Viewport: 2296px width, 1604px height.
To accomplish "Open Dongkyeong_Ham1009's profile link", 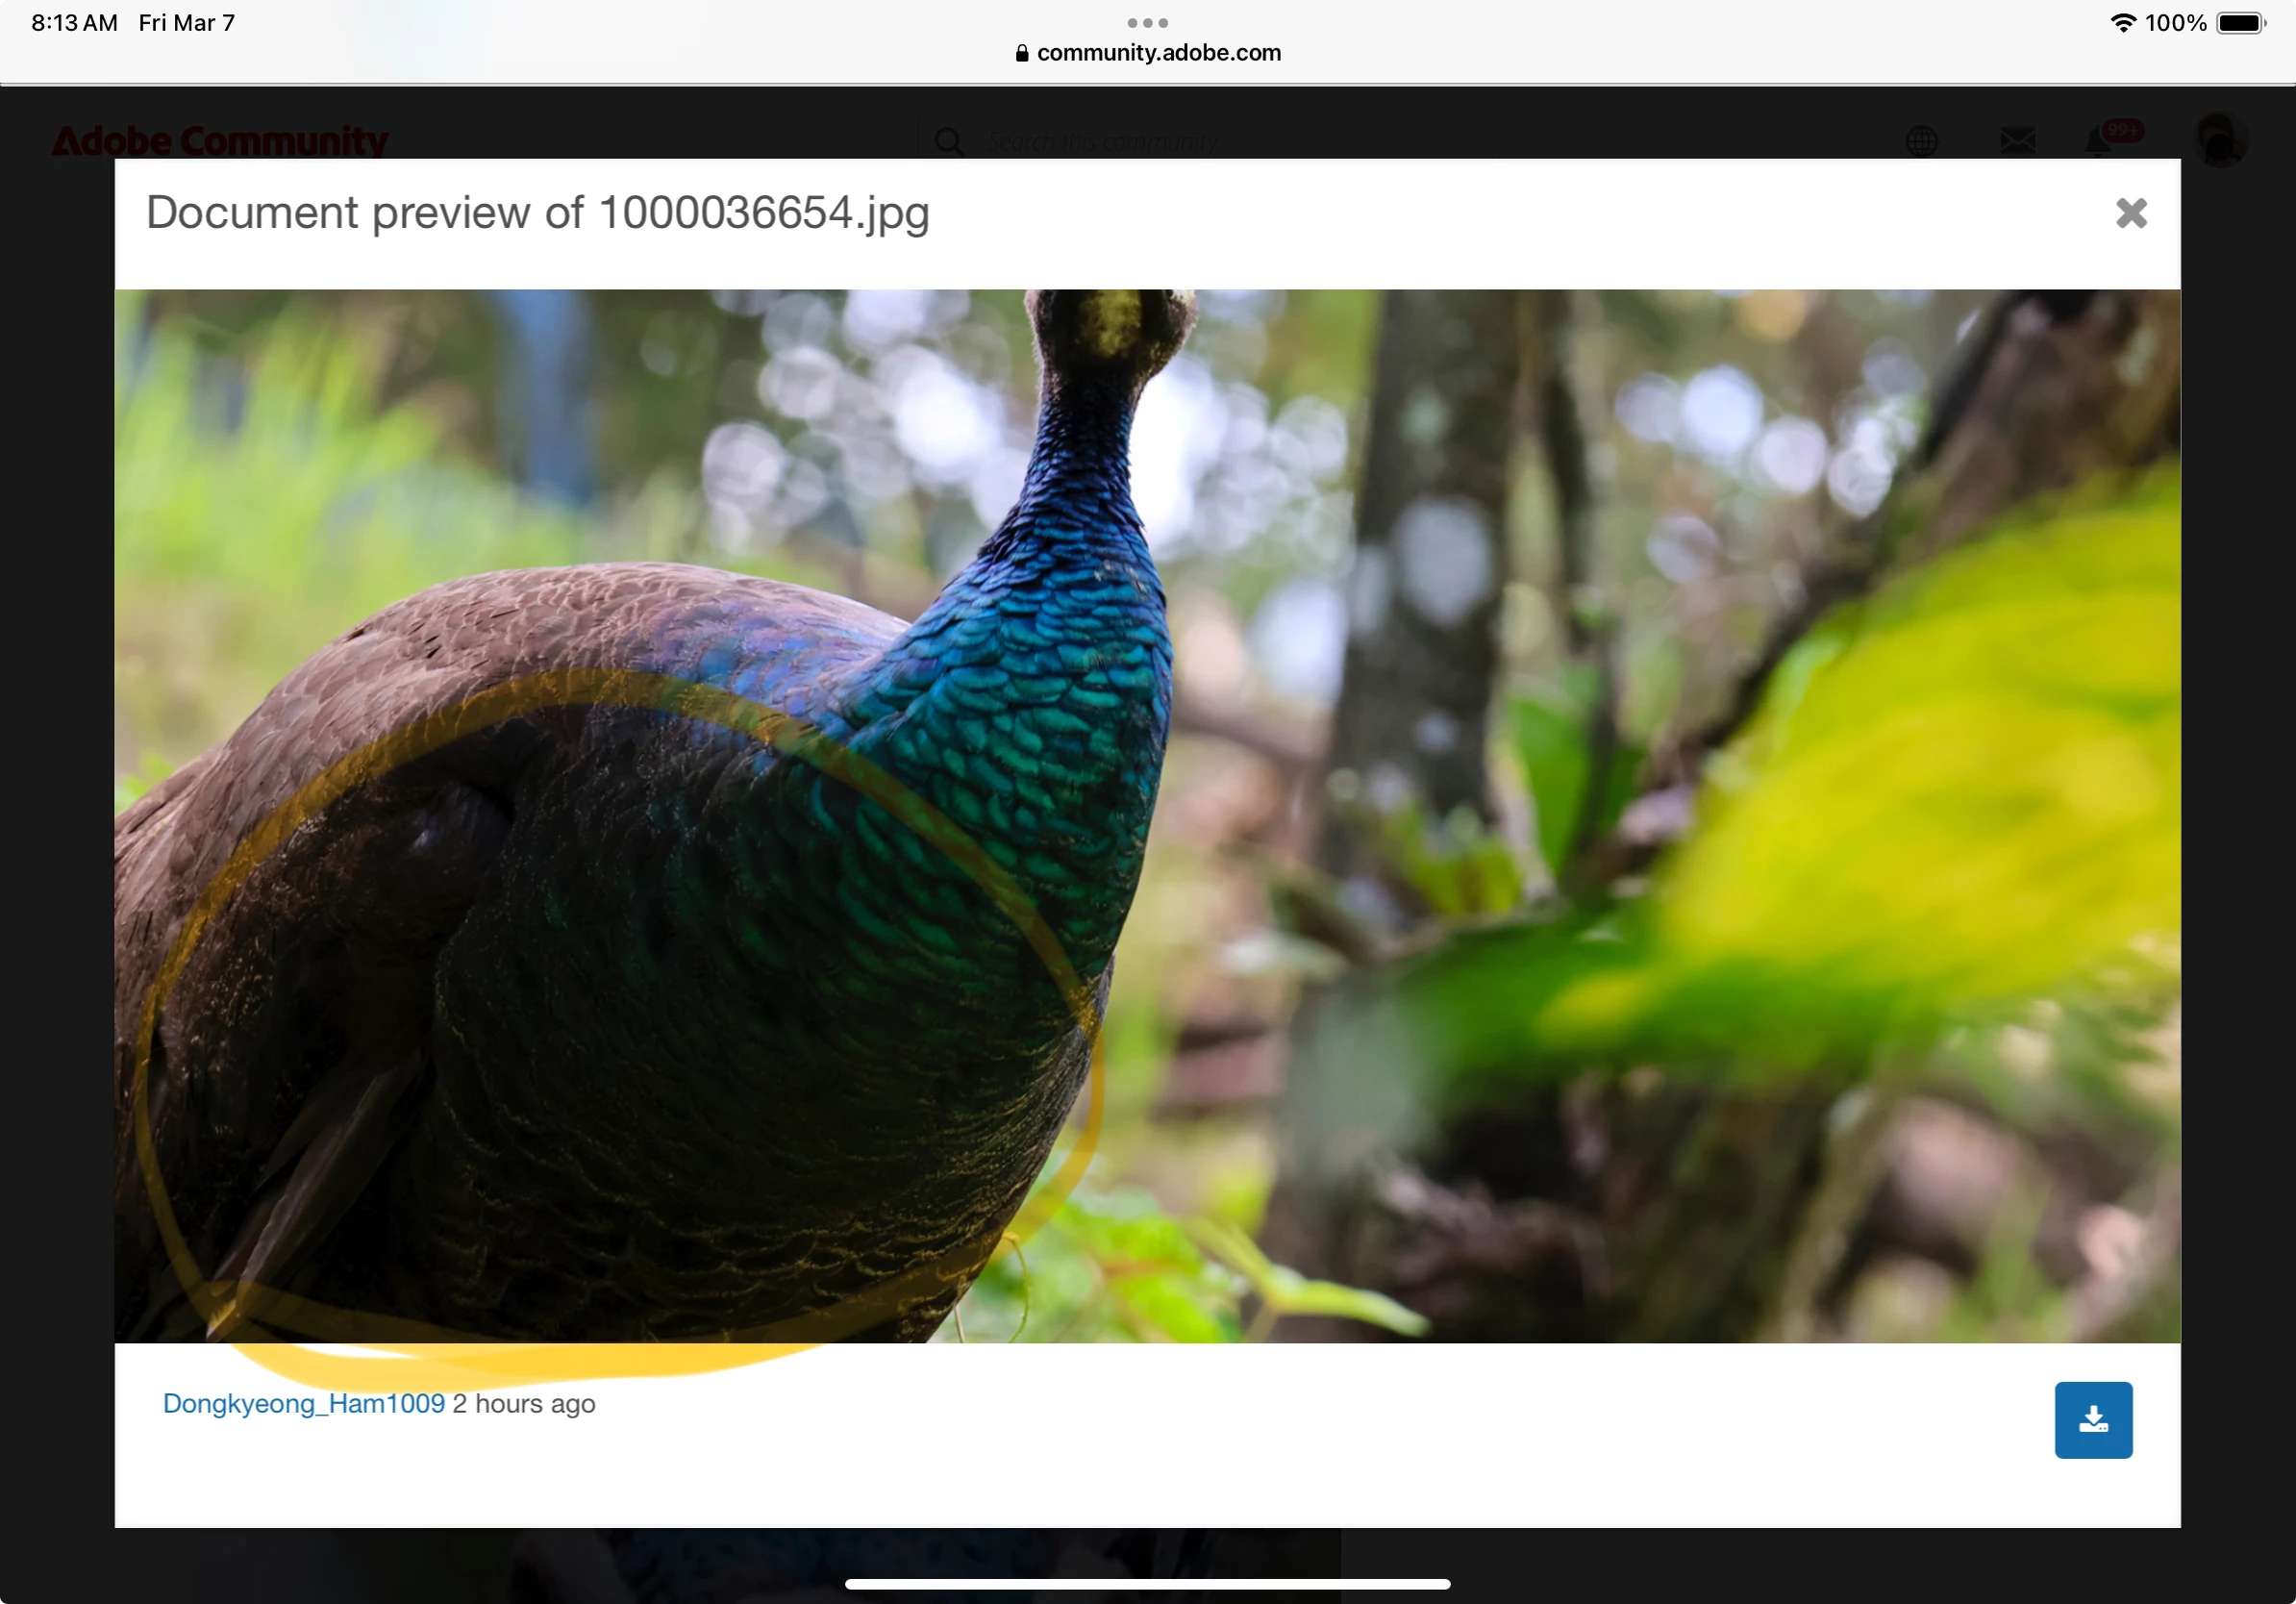I will tap(303, 1403).
